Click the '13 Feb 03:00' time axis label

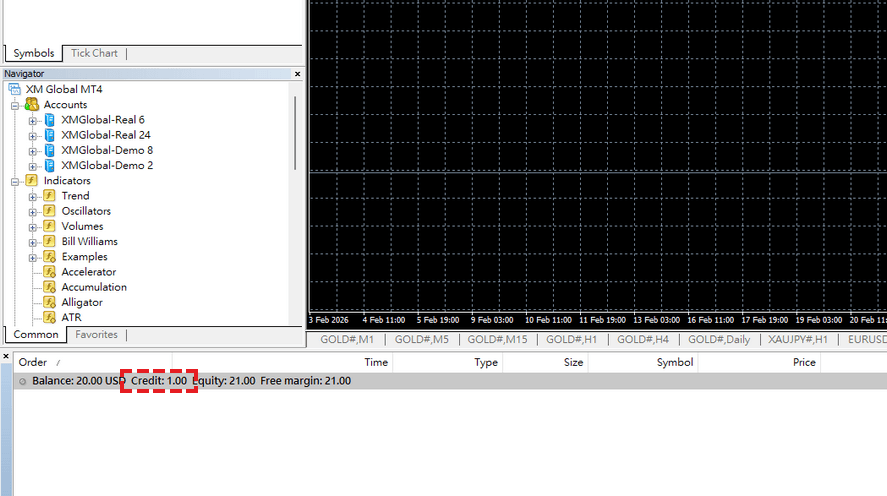(x=656, y=320)
